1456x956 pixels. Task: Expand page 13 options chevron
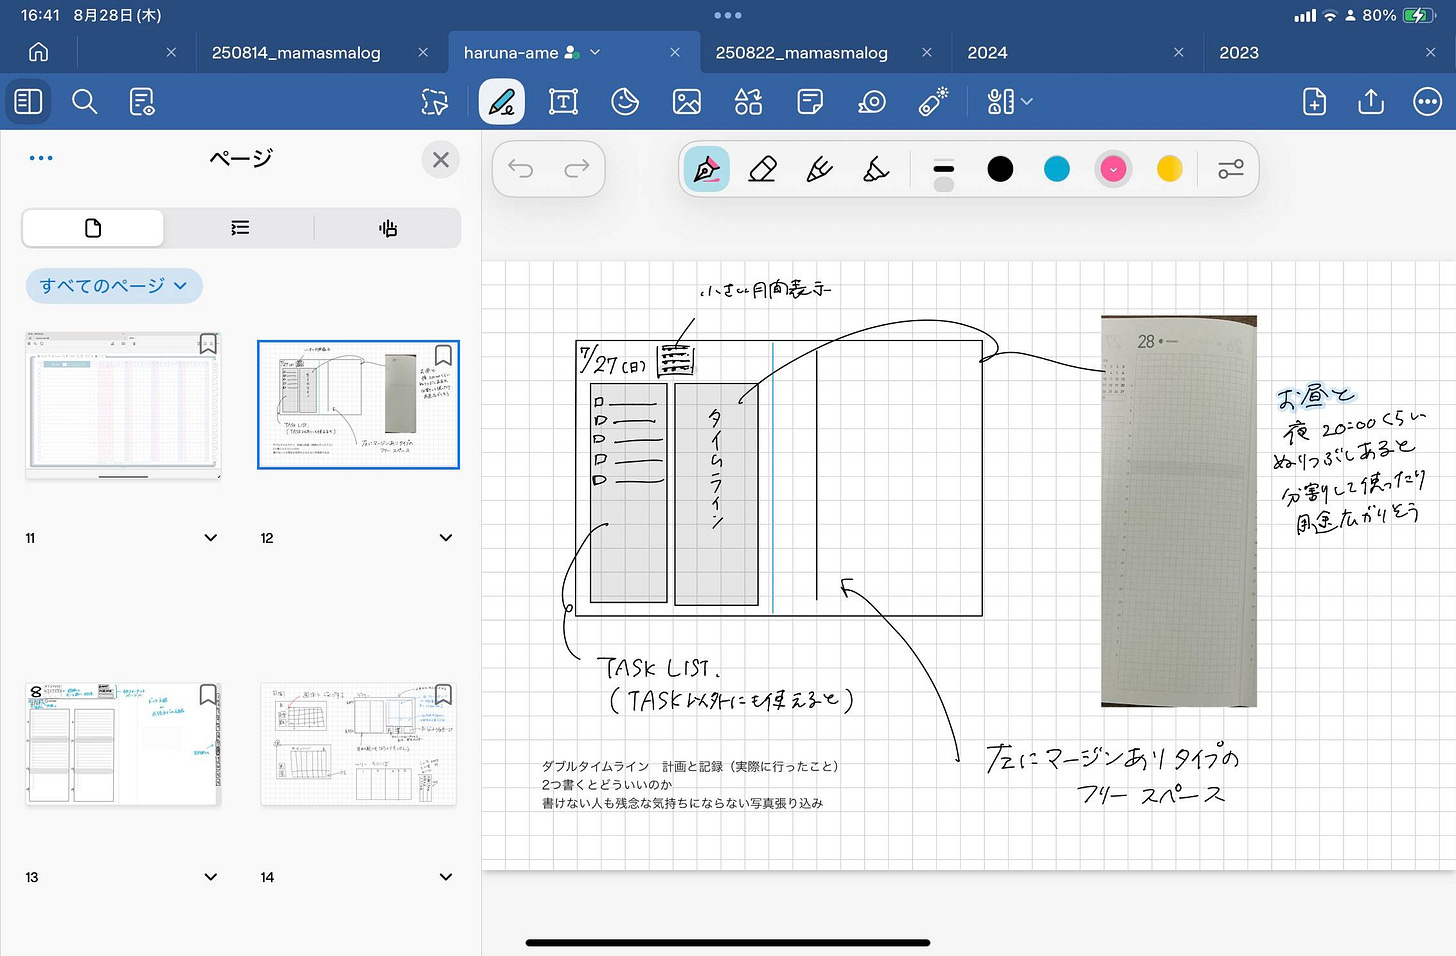(211, 877)
